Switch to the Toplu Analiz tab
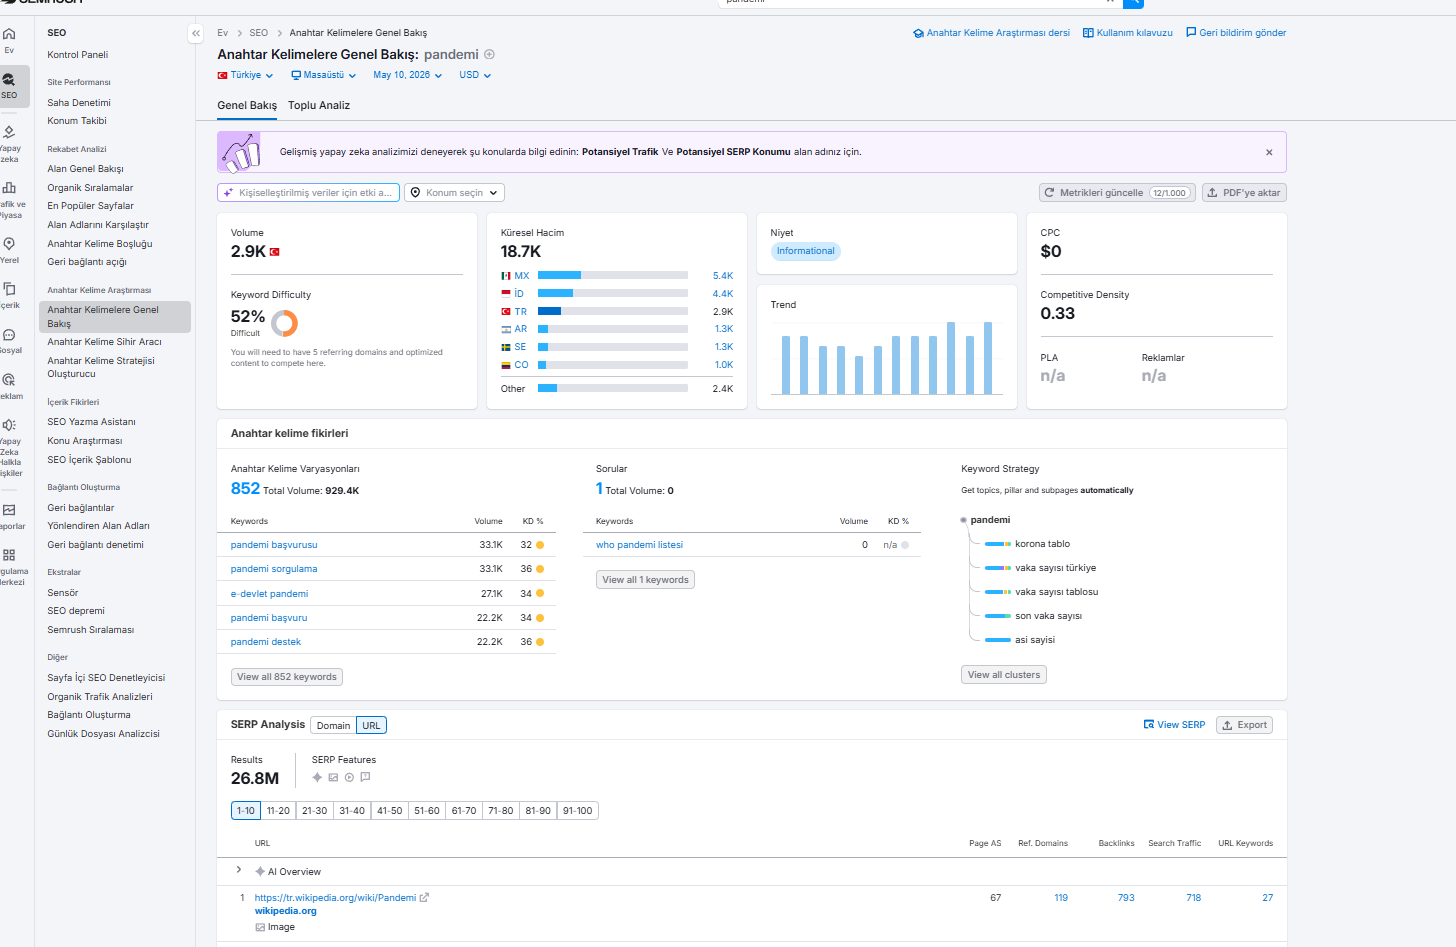1456x947 pixels. 319,105
